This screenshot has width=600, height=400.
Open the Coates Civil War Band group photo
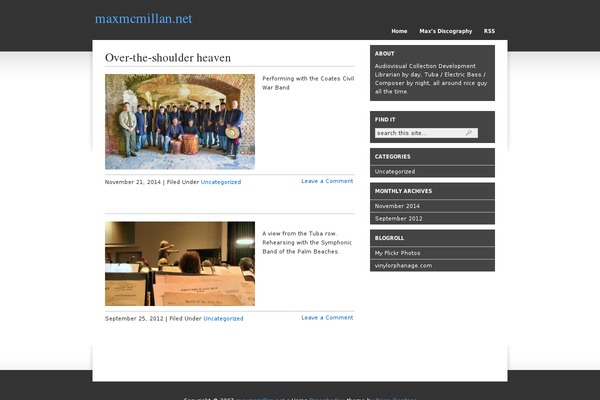tap(180, 122)
